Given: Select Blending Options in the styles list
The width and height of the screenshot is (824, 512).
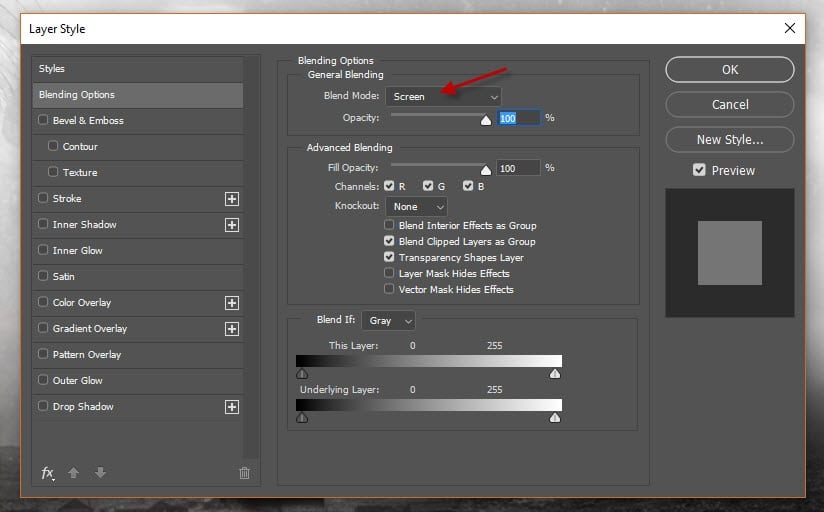Looking at the screenshot, I should (137, 95).
